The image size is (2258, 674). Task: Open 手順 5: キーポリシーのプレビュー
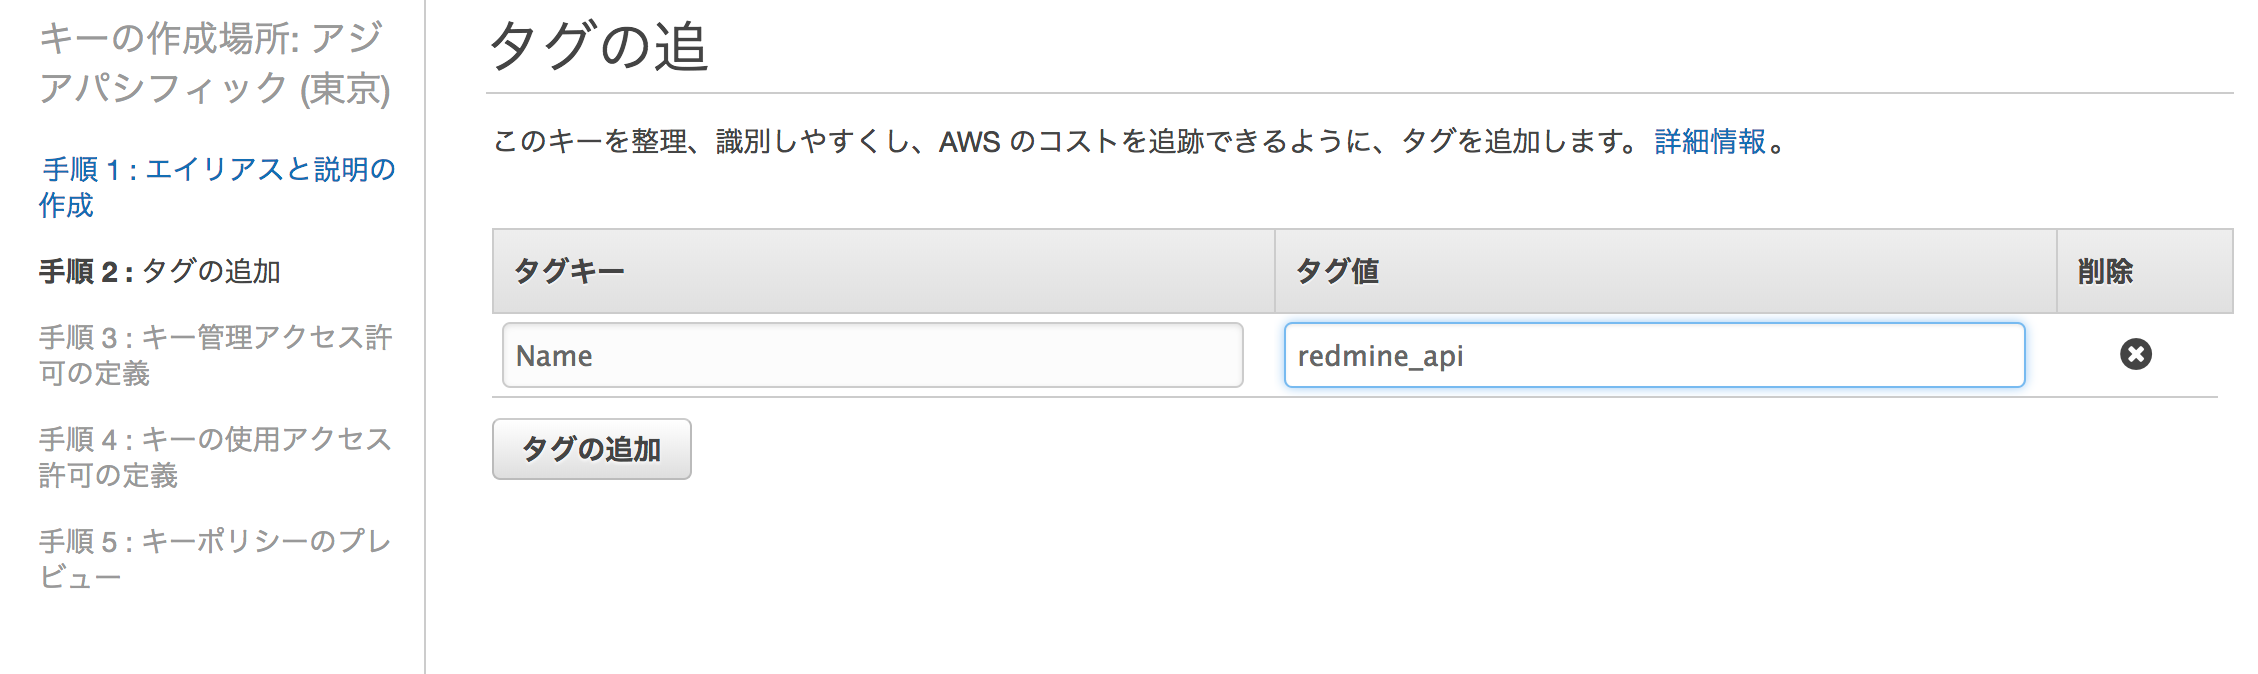click(214, 559)
